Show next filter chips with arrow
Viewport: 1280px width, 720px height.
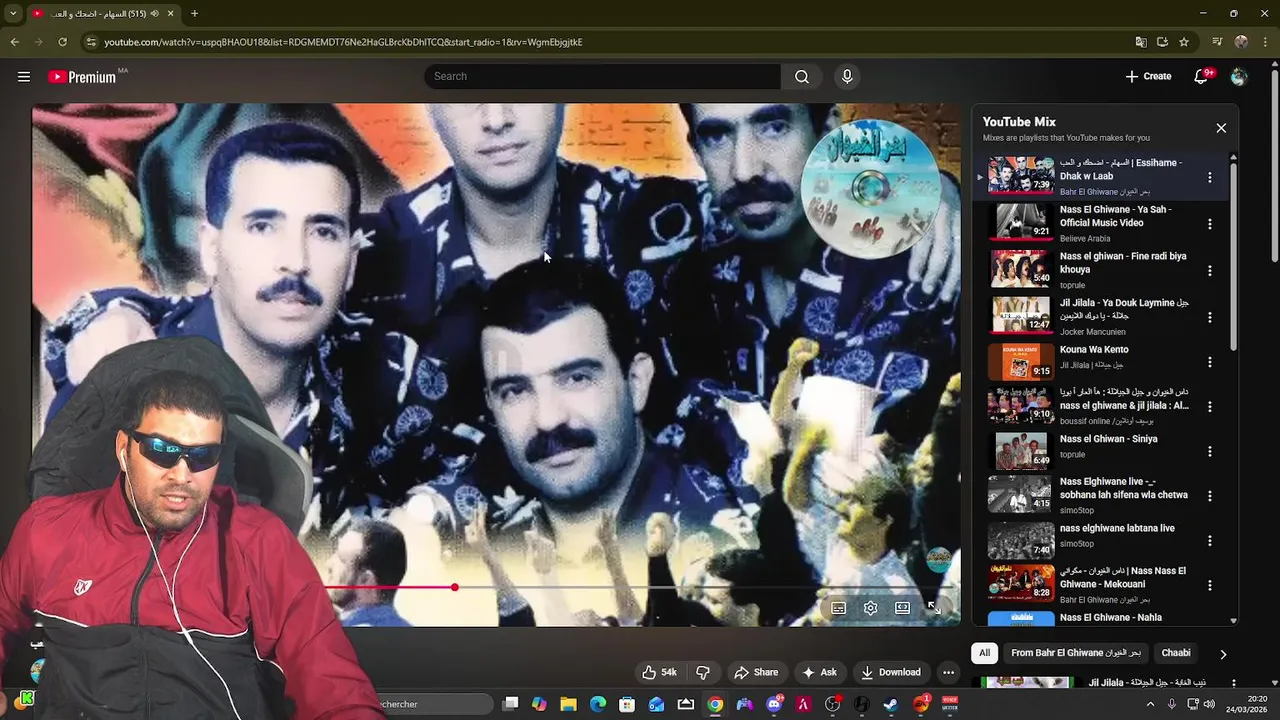[1223, 654]
